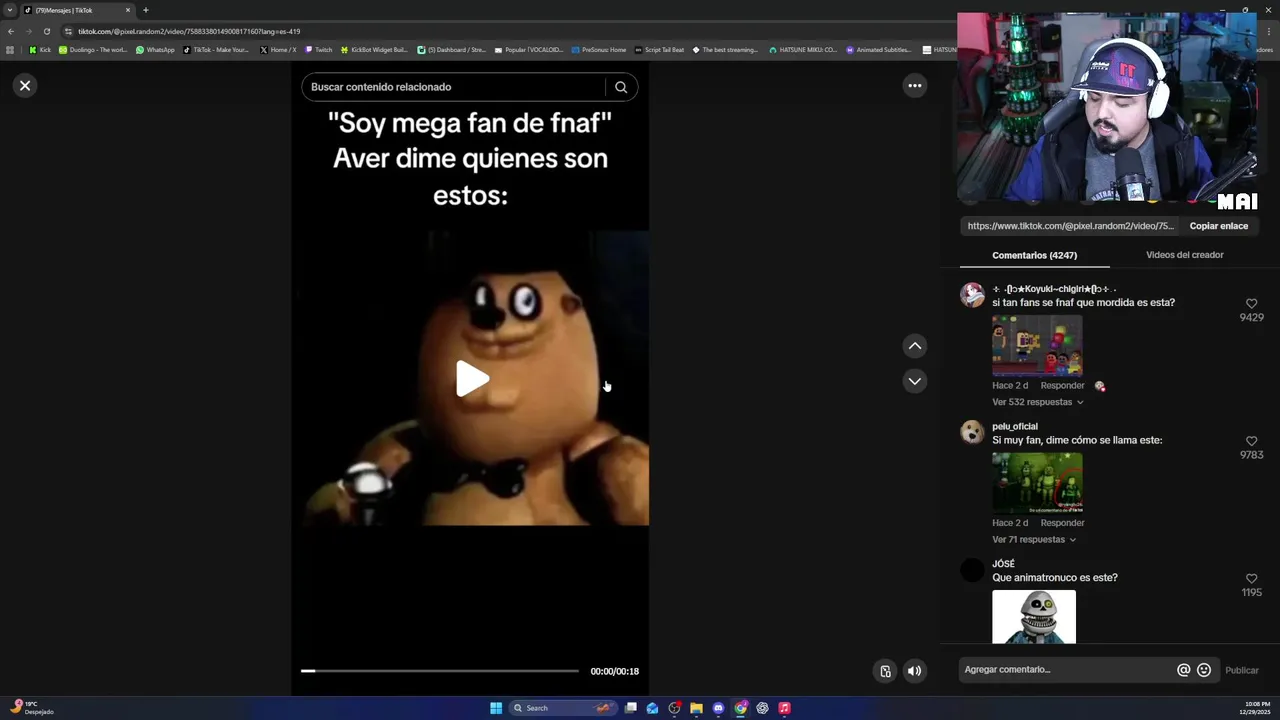Open the three-dot more options menu
This screenshot has height=720, width=1280.
point(914,86)
